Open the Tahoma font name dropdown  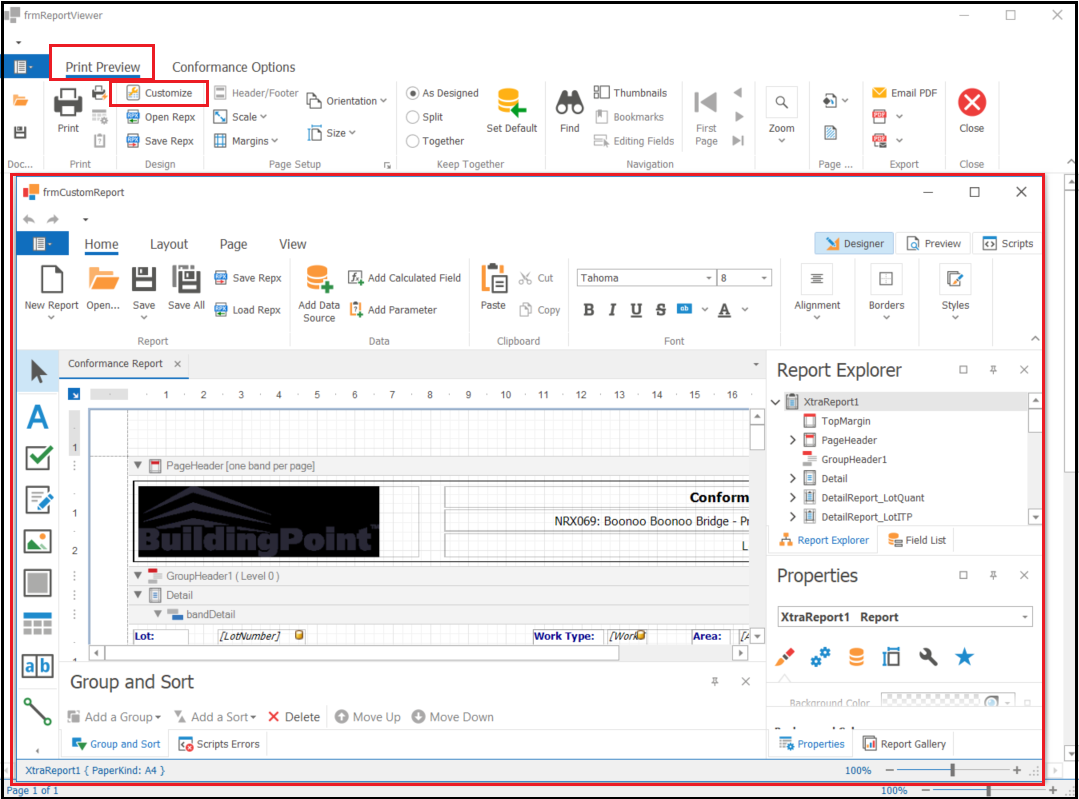point(709,278)
